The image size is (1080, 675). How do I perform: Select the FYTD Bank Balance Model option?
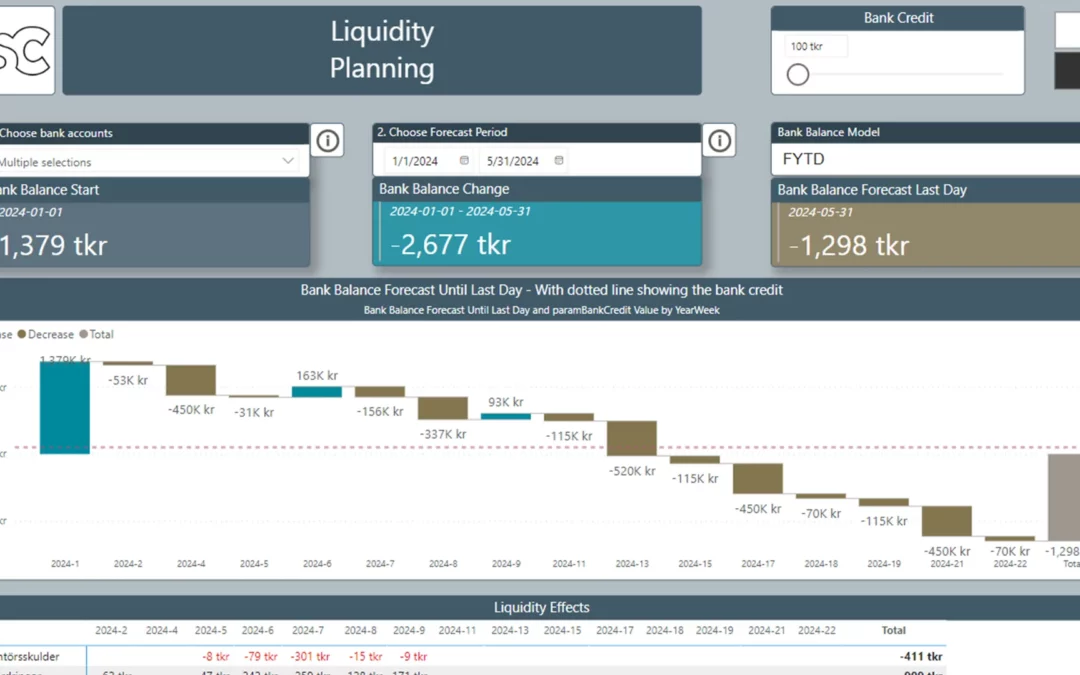point(805,159)
